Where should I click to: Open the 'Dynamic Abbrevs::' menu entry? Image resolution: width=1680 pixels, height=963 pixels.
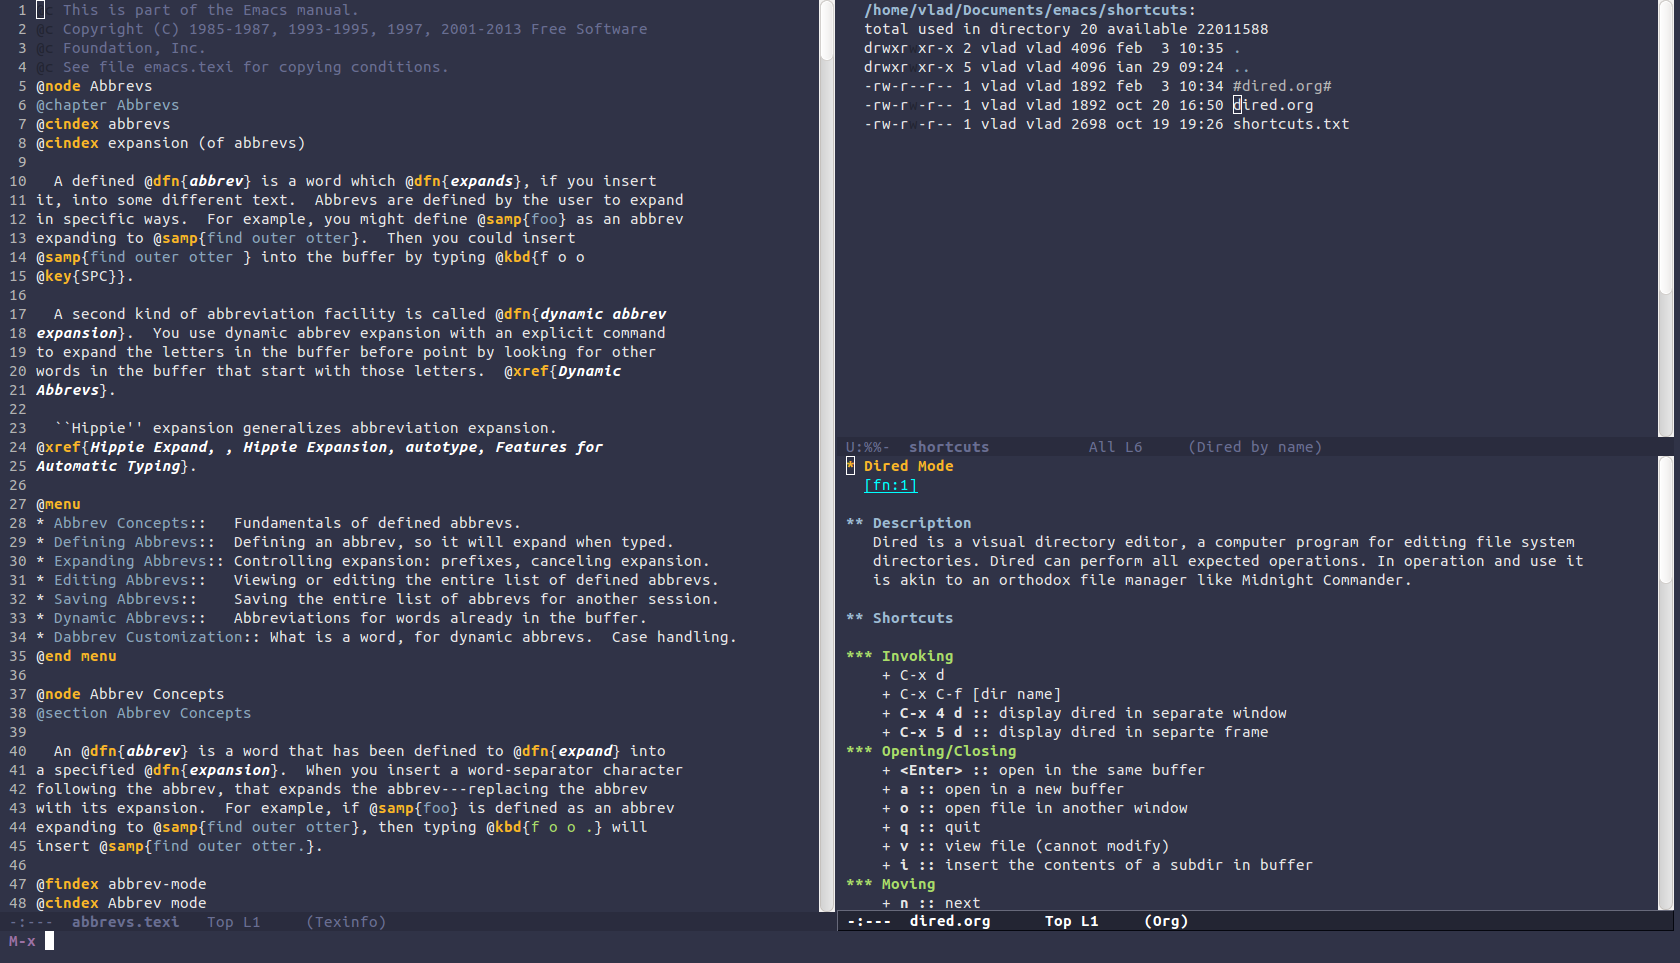[129, 618]
